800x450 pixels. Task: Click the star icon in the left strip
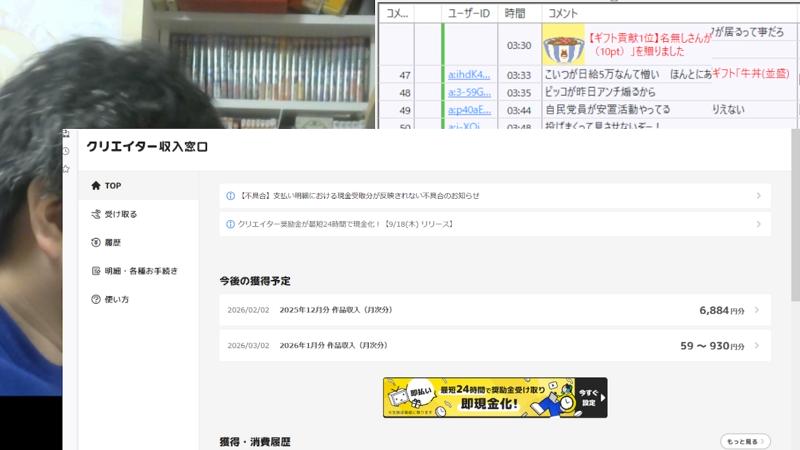pyautogui.click(x=66, y=169)
